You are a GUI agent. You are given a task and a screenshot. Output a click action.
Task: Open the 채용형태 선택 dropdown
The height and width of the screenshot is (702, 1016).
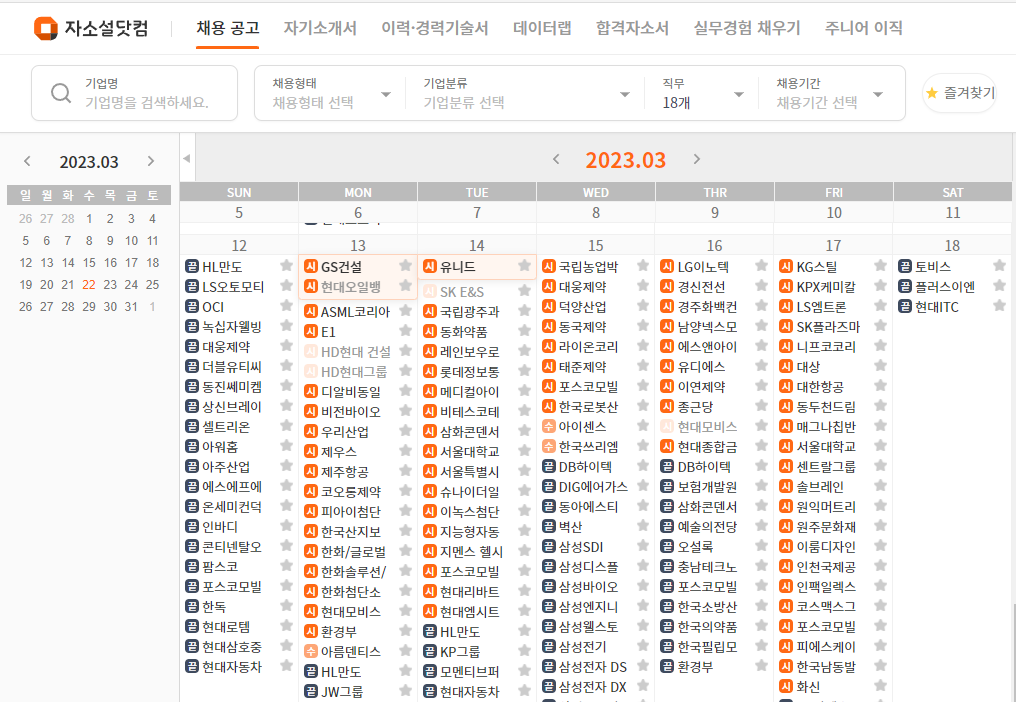click(332, 93)
